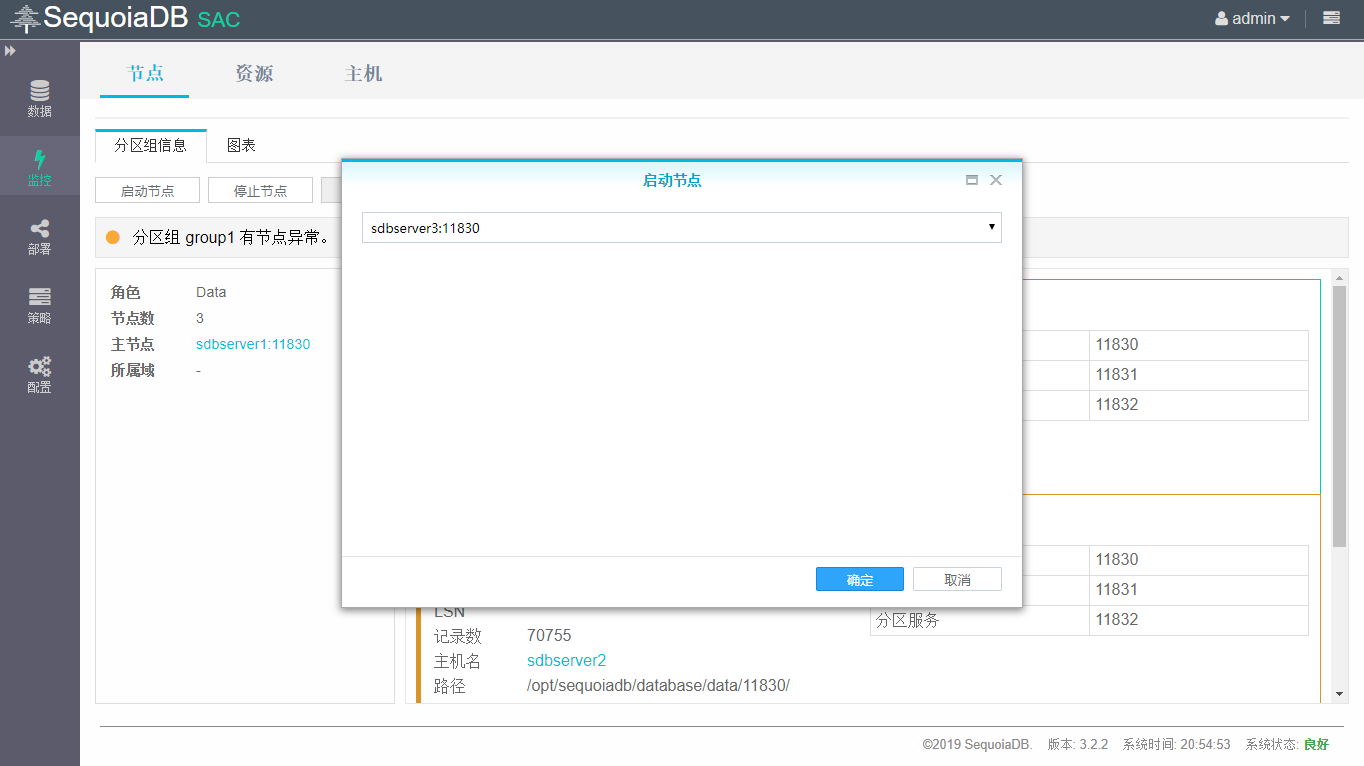Viewport: 1364px width, 766px height.
Task: Click the 系统时间 20:54:53 text
Action: coord(1176,745)
